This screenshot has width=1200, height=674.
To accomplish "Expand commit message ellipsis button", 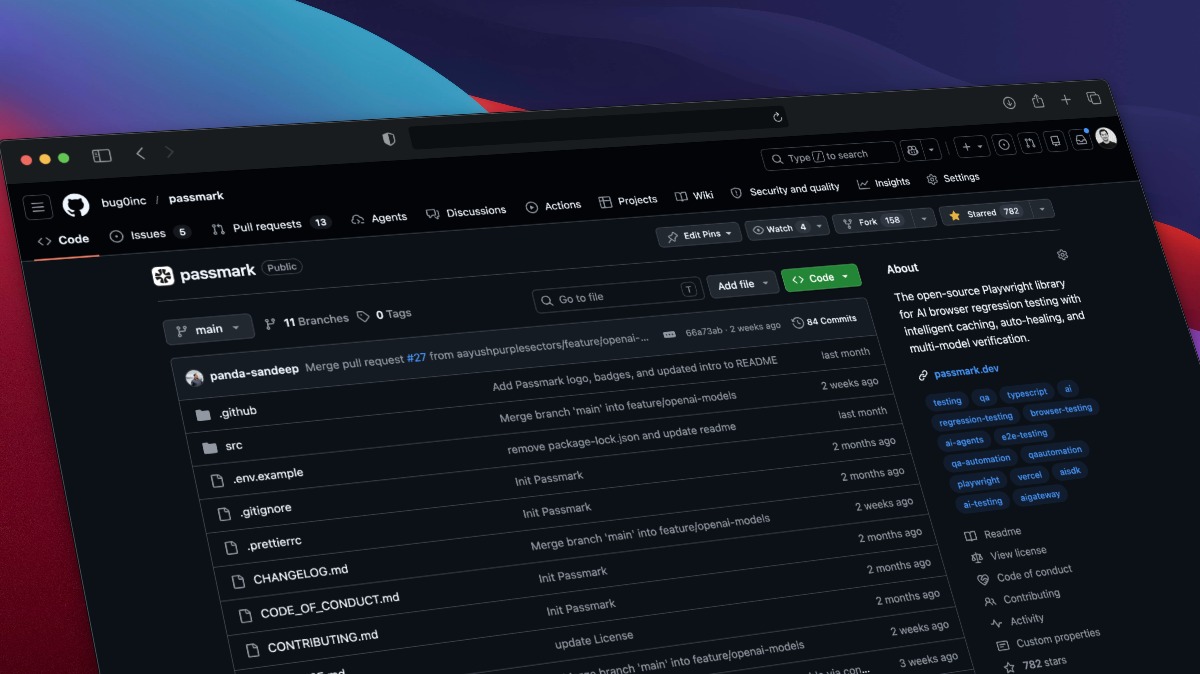I will click(669, 334).
